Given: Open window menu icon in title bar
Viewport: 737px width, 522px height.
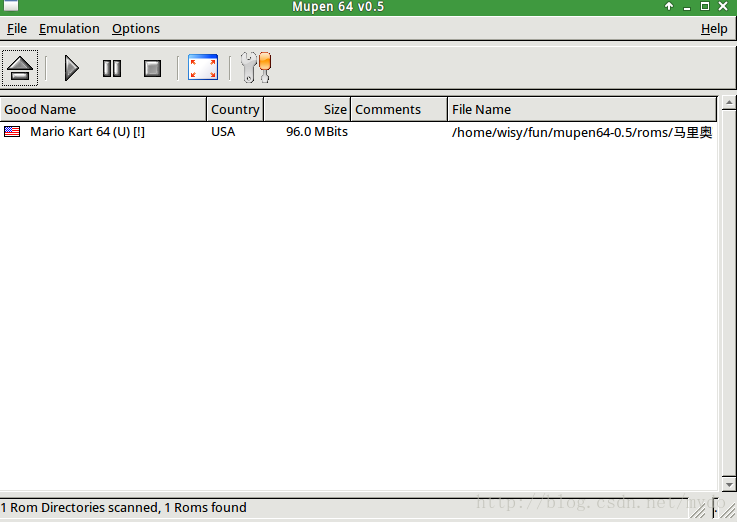Looking at the screenshot, I should click(11, 6).
